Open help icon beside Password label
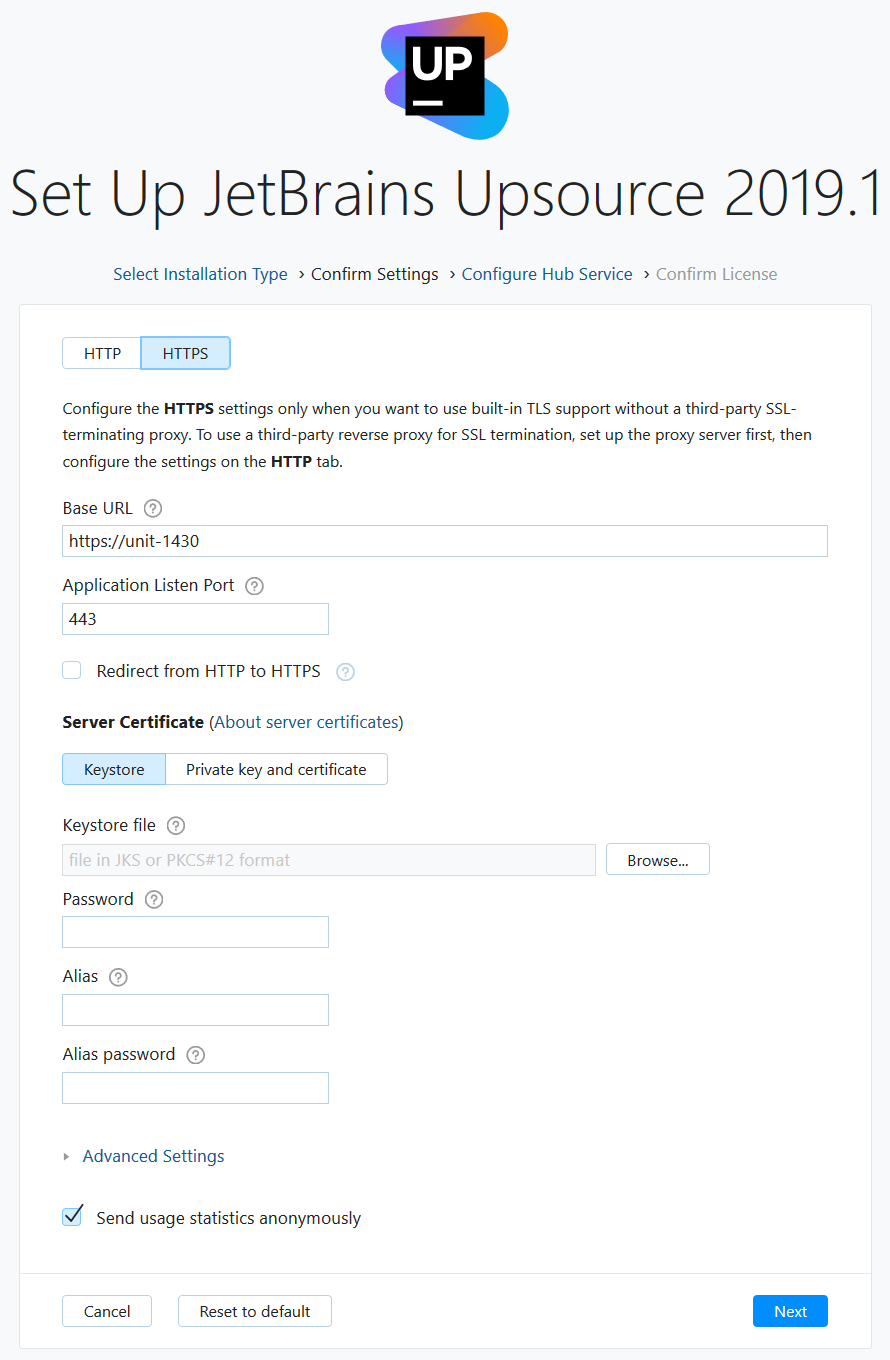The image size is (890, 1360). point(154,899)
